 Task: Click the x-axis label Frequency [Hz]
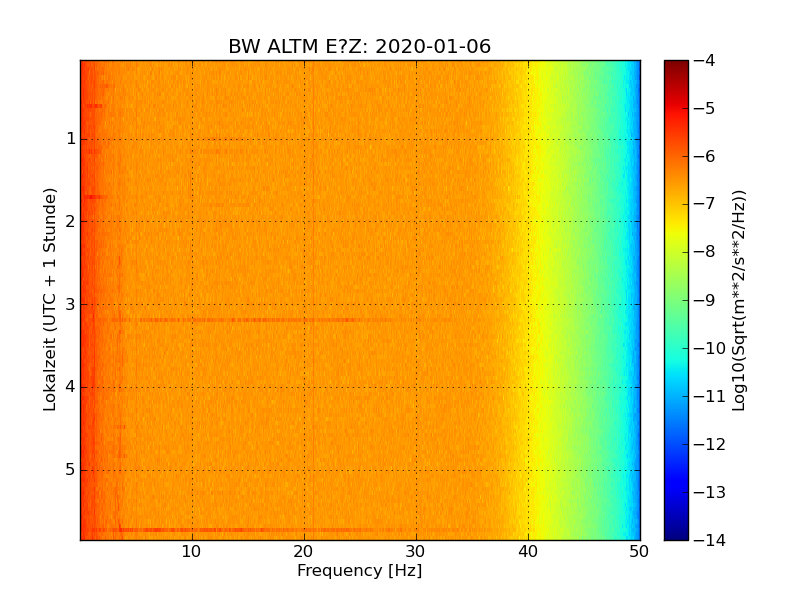coord(360,570)
